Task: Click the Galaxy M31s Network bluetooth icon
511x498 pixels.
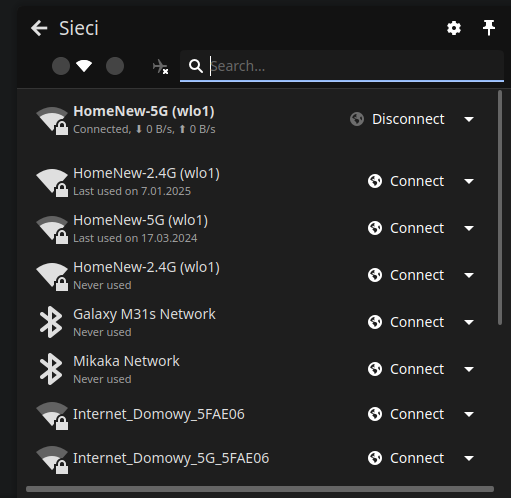Action: (51, 322)
